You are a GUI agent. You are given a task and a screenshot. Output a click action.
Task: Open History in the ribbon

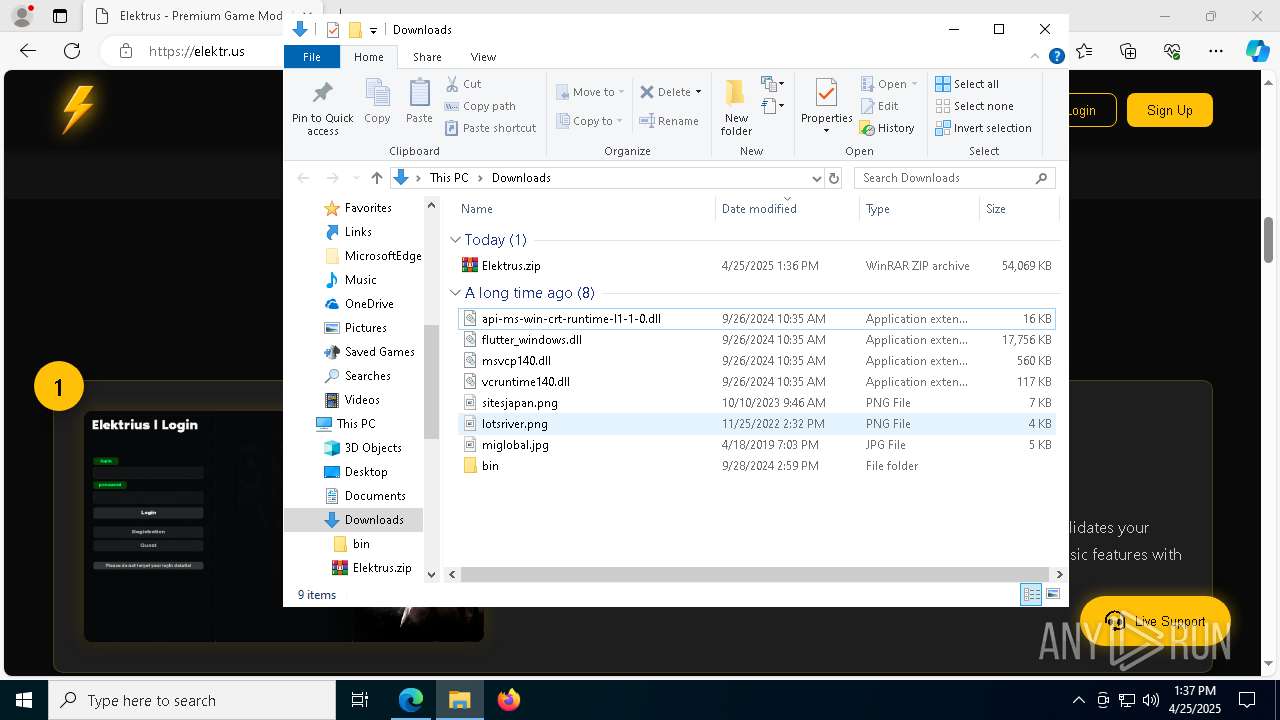click(888, 128)
